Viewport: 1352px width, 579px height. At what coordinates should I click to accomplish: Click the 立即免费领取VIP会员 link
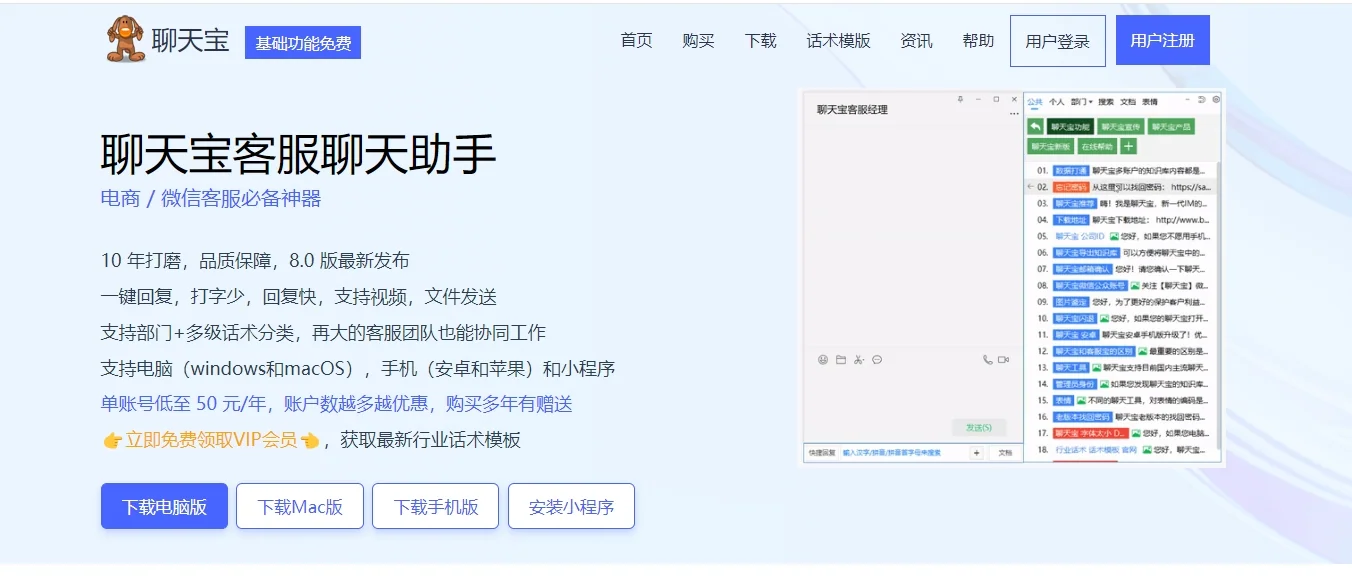tap(211, 440)
